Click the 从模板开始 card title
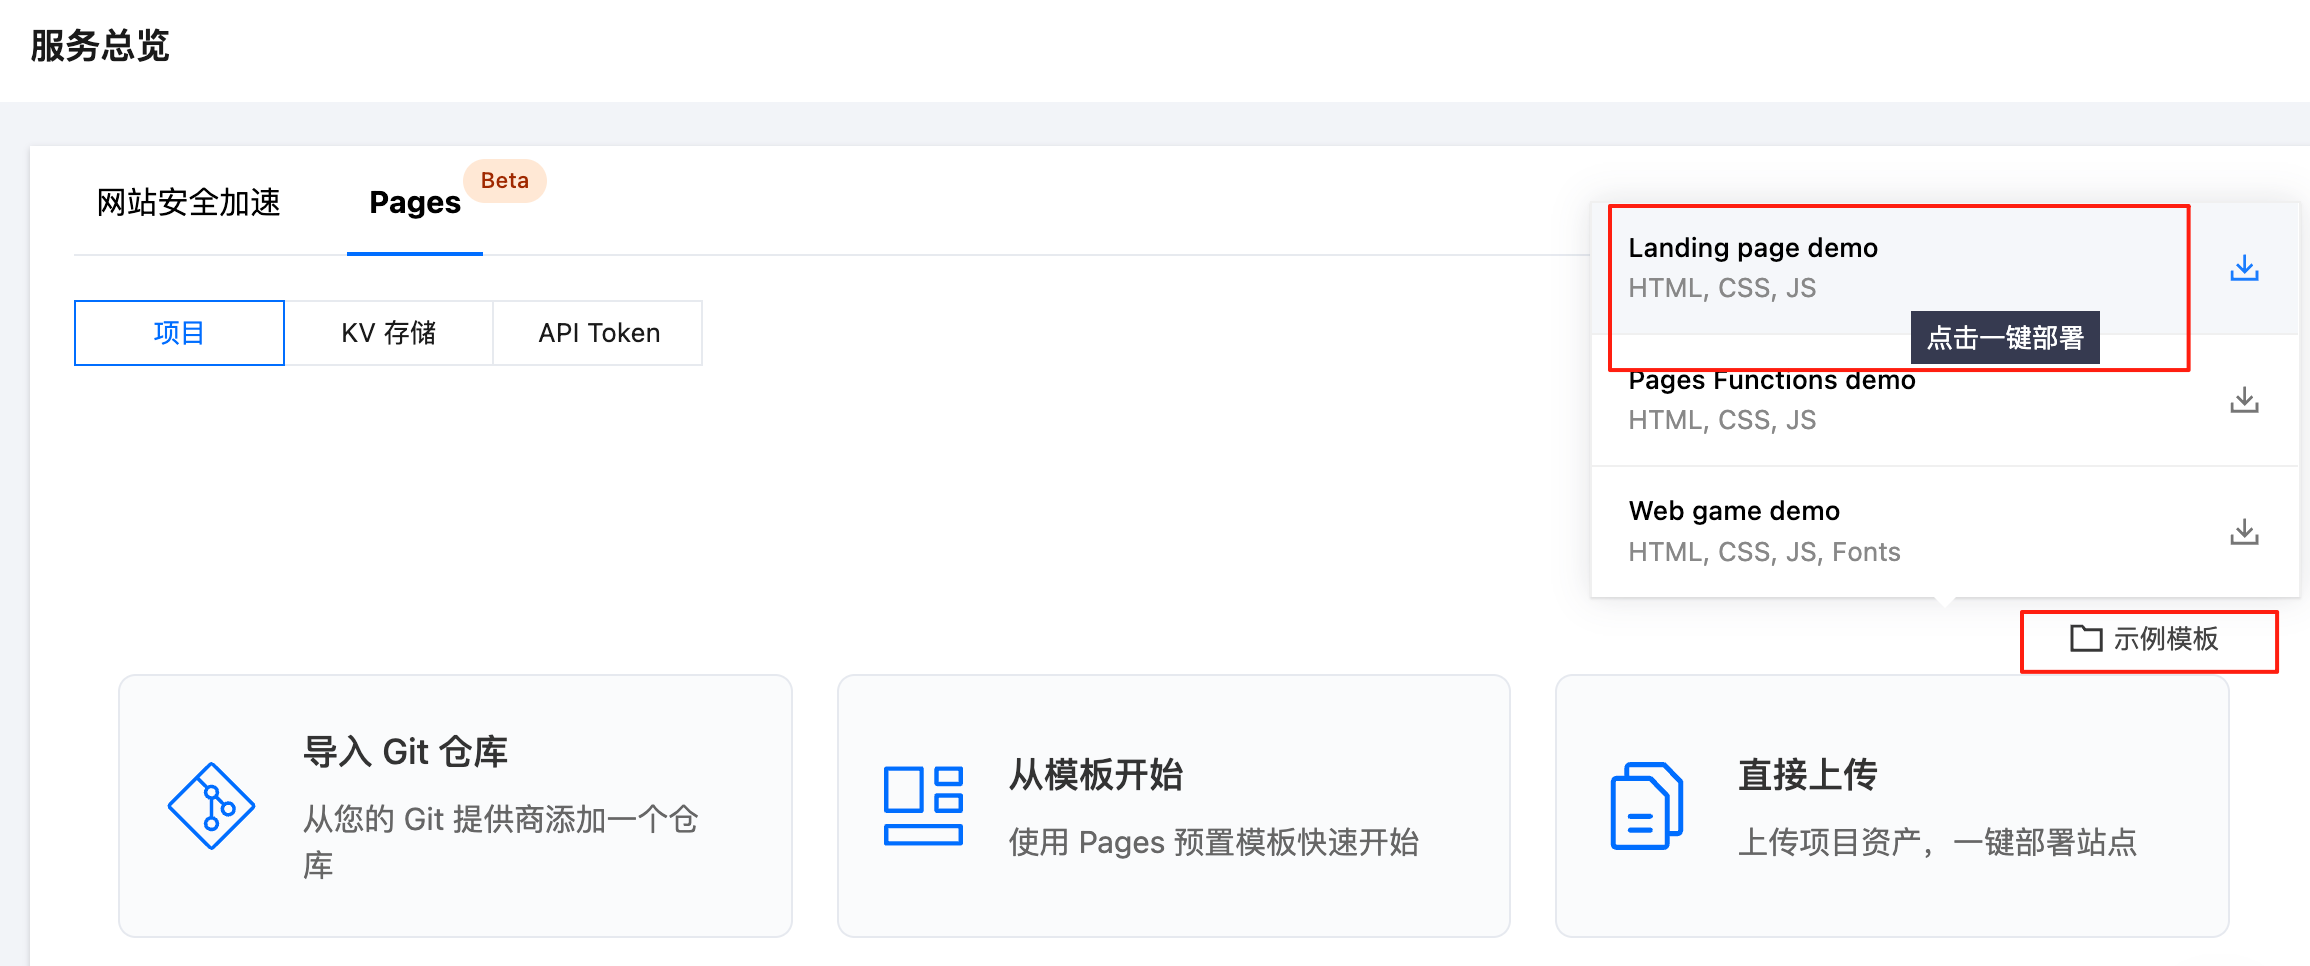The height and width of the screenshot is (966, 2310). [1095, 775]
